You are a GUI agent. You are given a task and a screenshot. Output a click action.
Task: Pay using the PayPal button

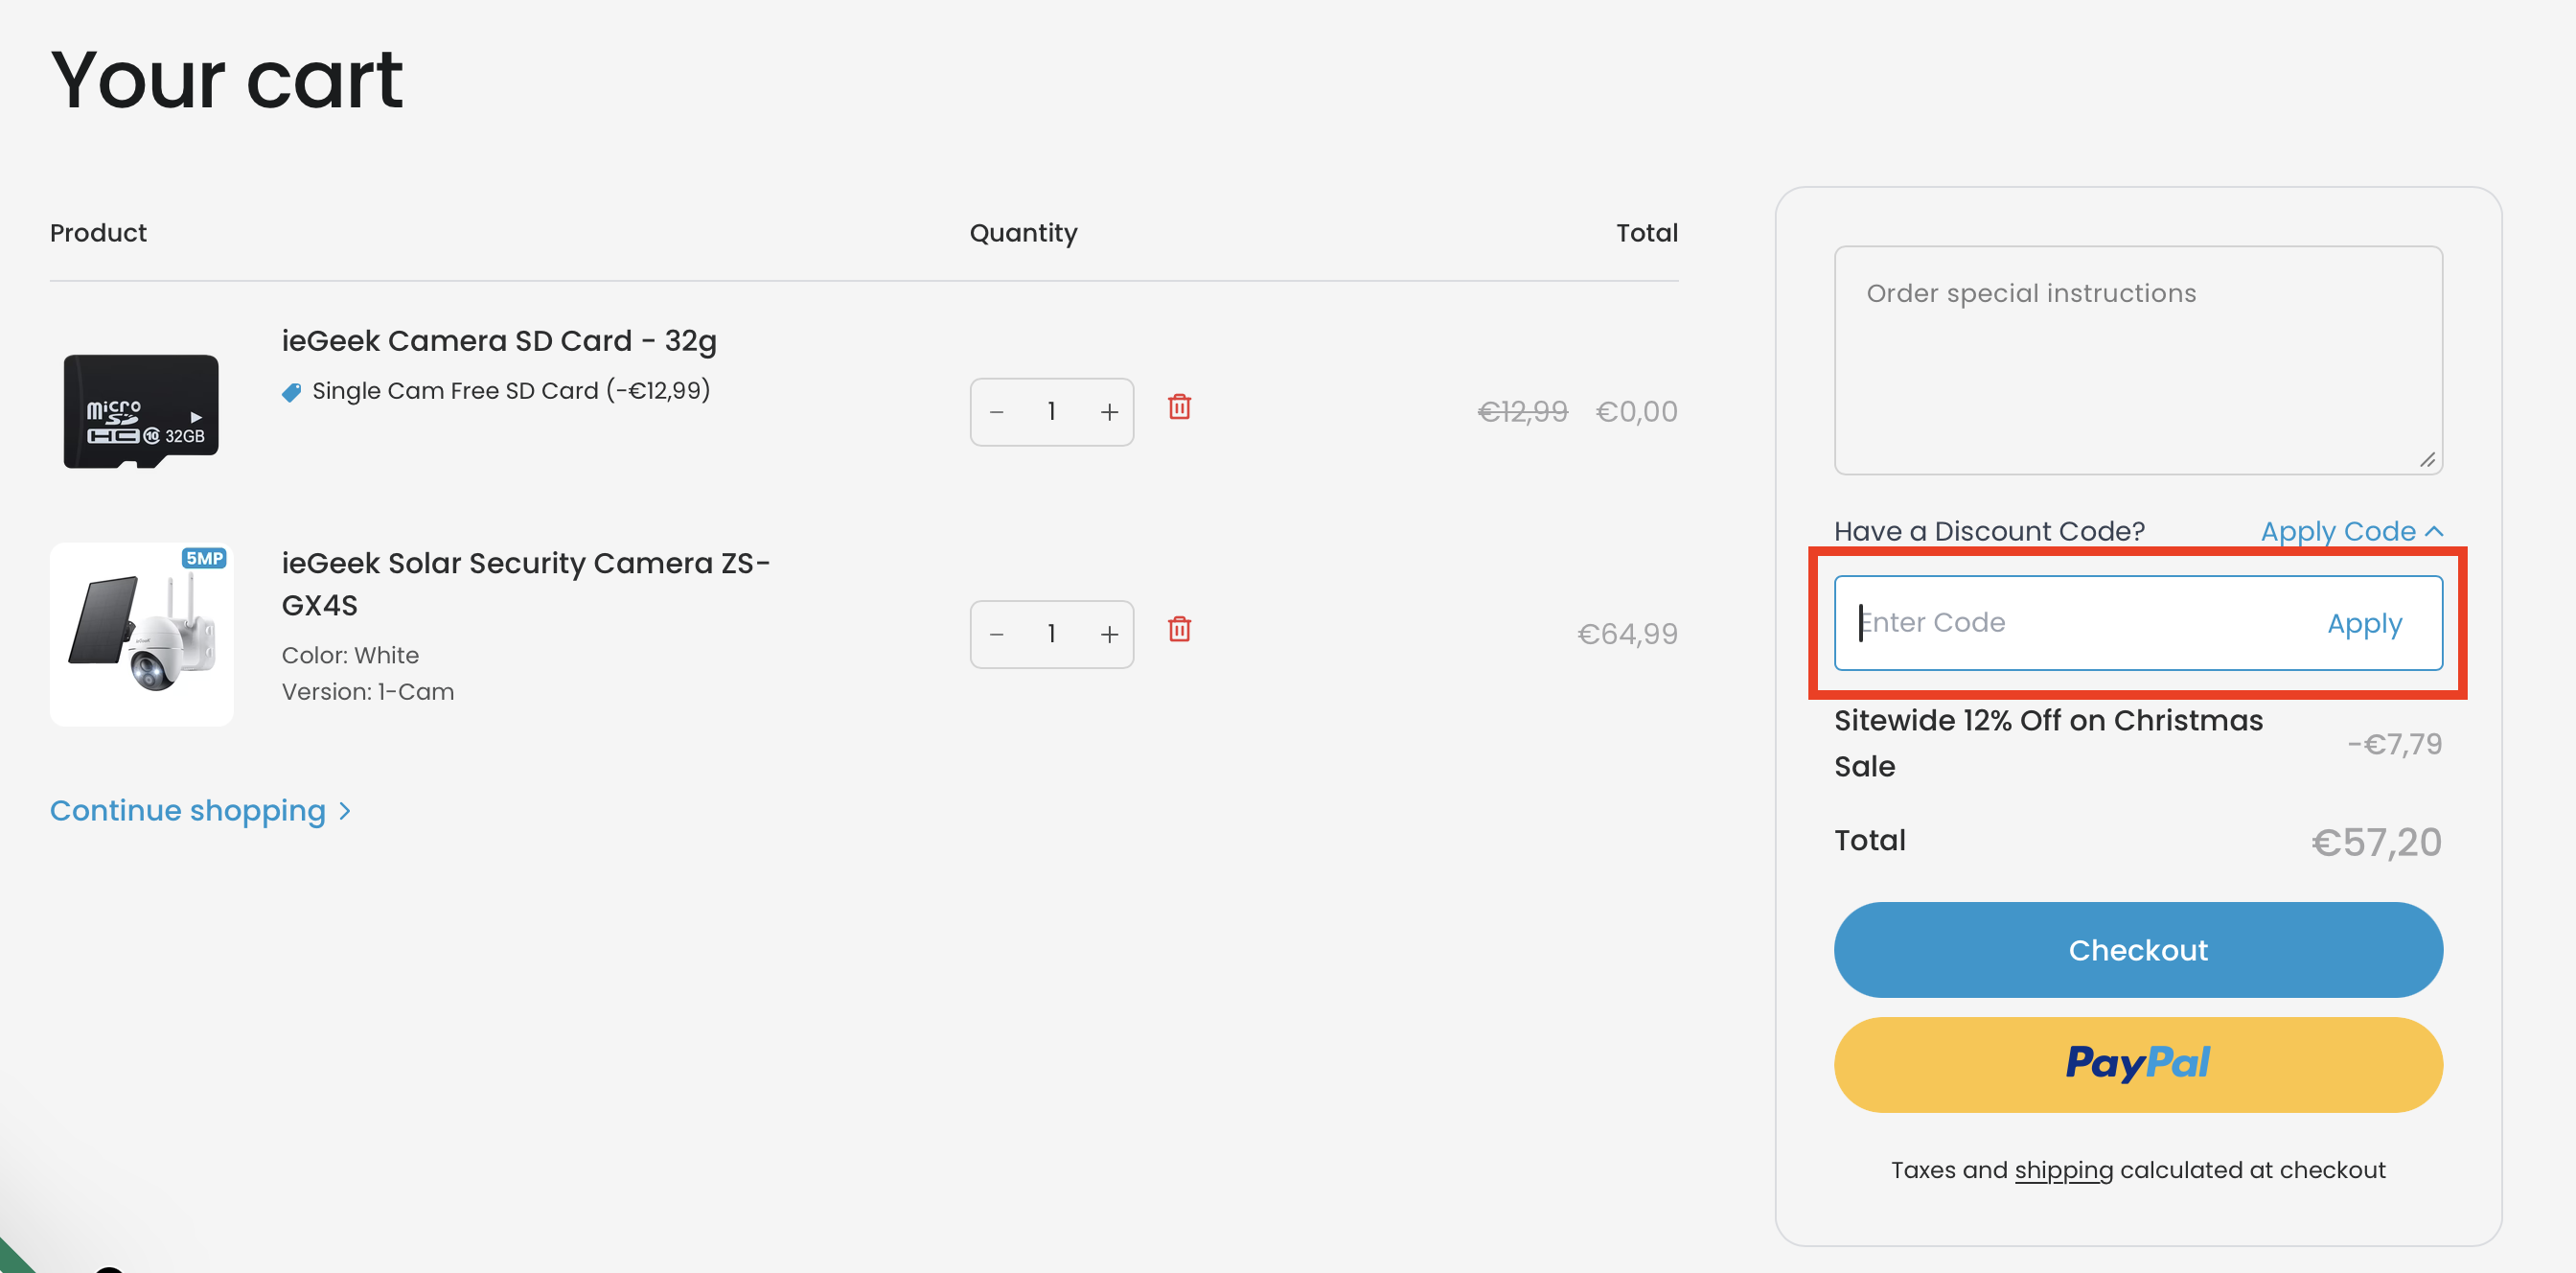(2137, 1064)
